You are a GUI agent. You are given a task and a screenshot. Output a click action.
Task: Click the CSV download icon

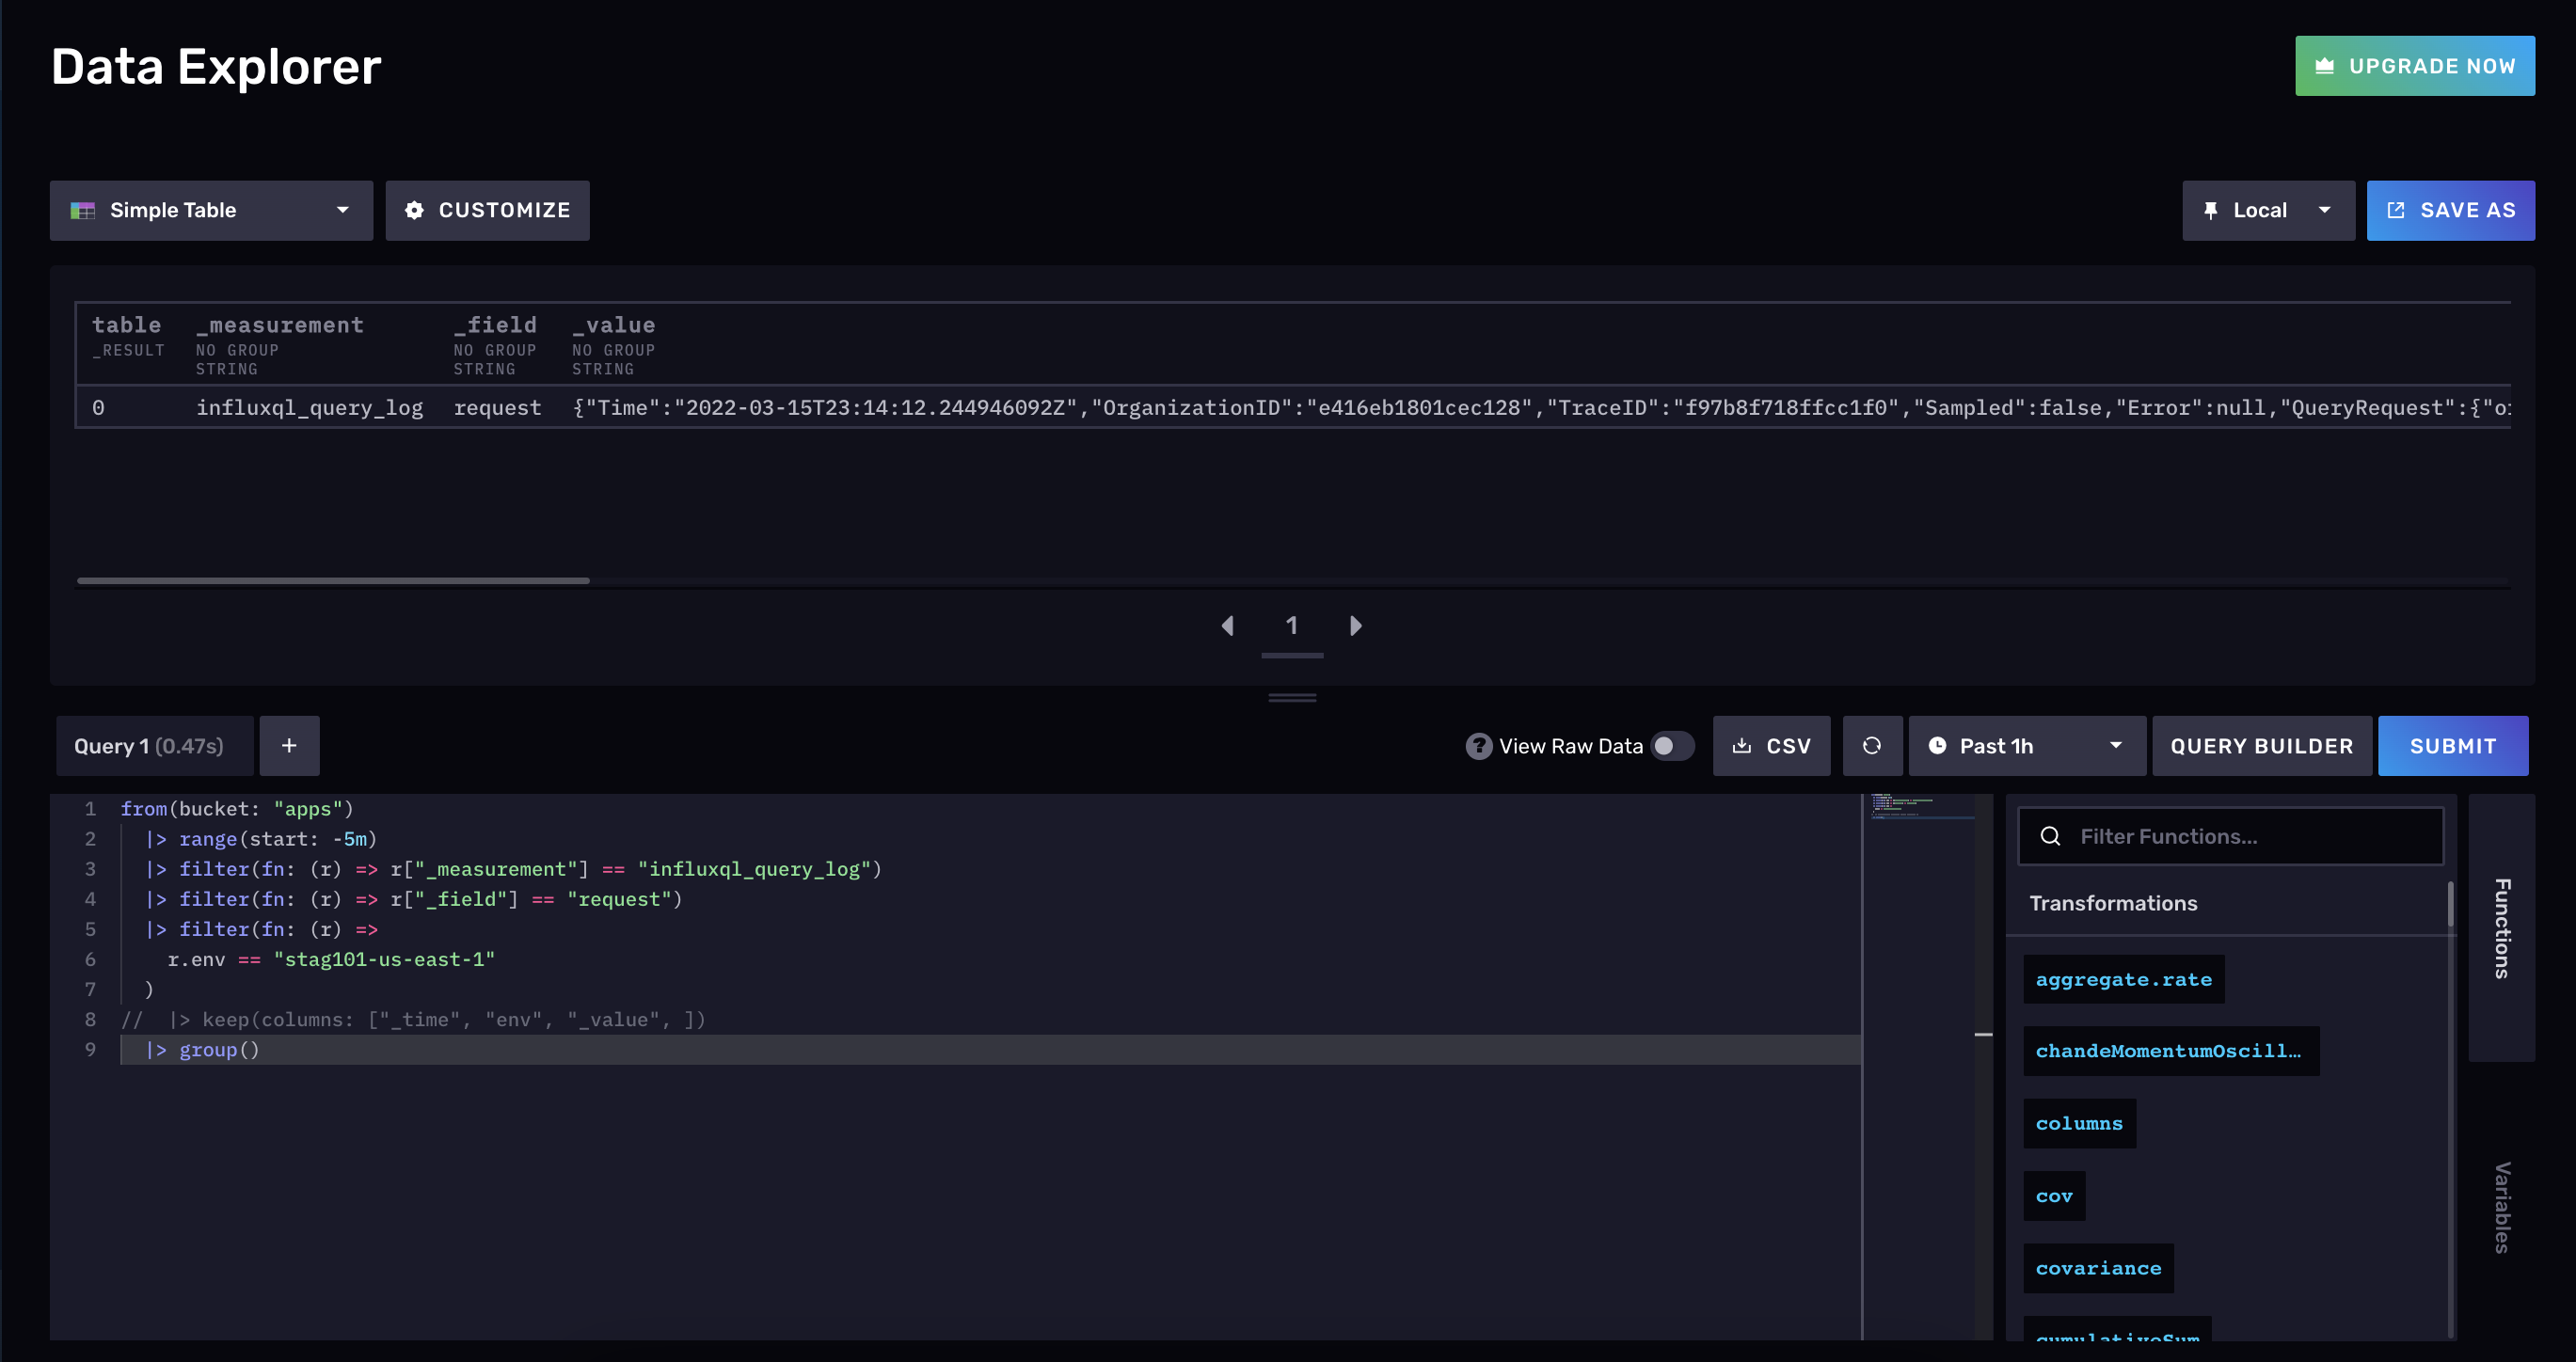(x=1744, y=746)
